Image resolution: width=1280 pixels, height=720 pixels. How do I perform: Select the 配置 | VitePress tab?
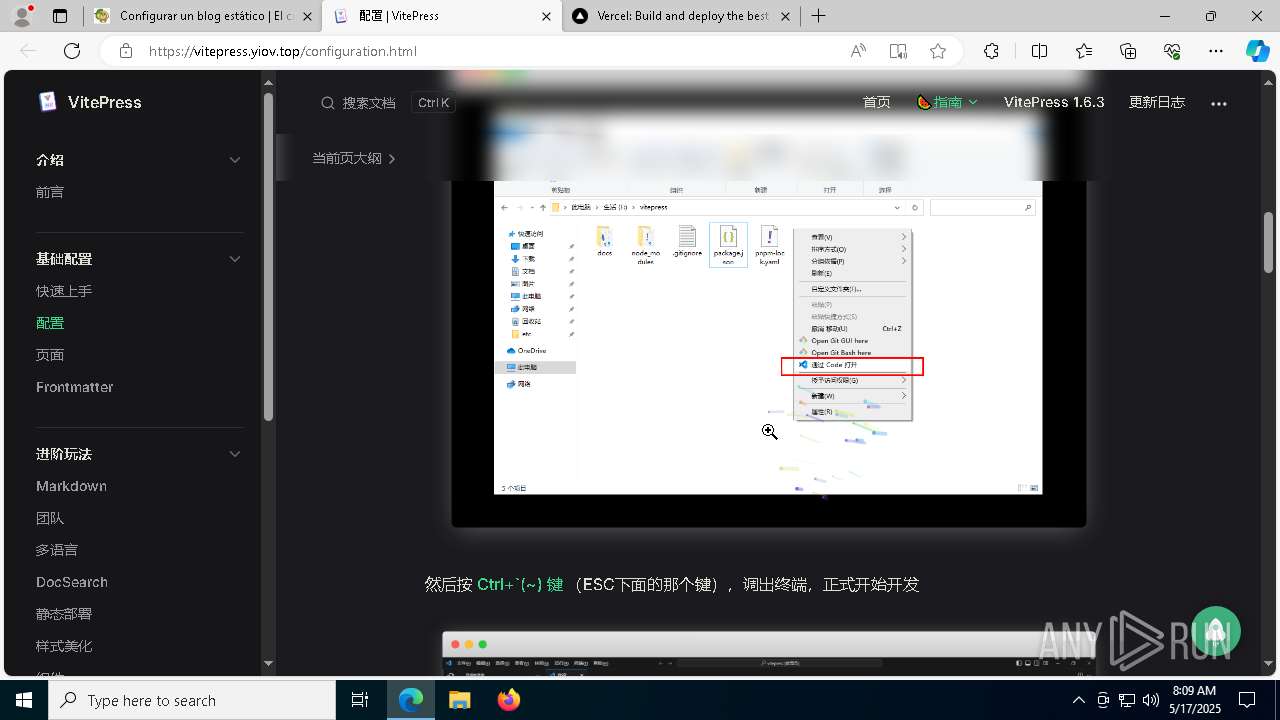click(443, 16)
